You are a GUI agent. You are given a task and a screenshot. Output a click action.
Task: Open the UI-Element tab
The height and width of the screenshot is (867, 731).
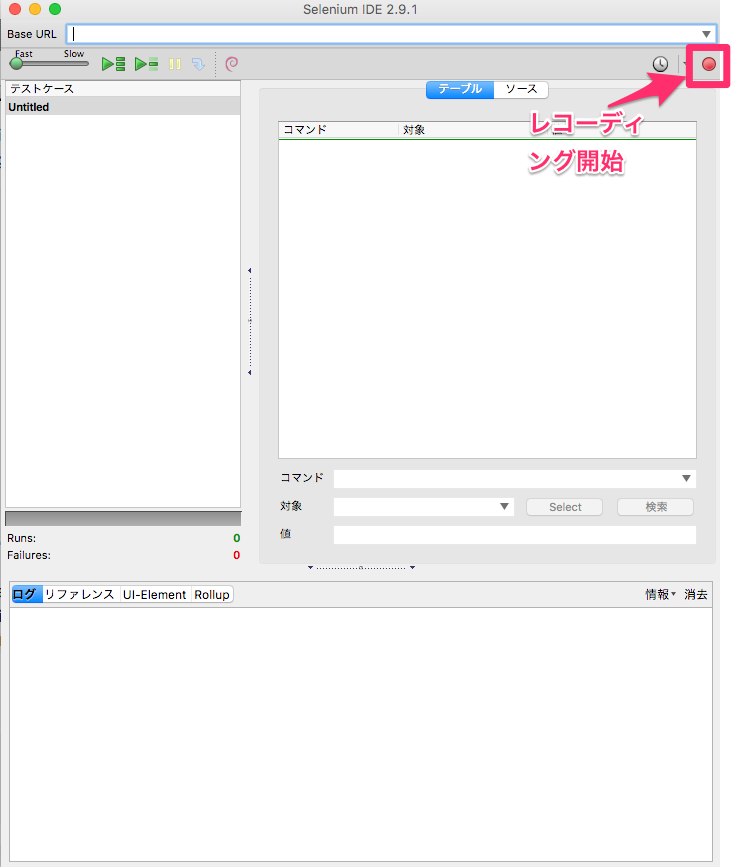(155, 594)
